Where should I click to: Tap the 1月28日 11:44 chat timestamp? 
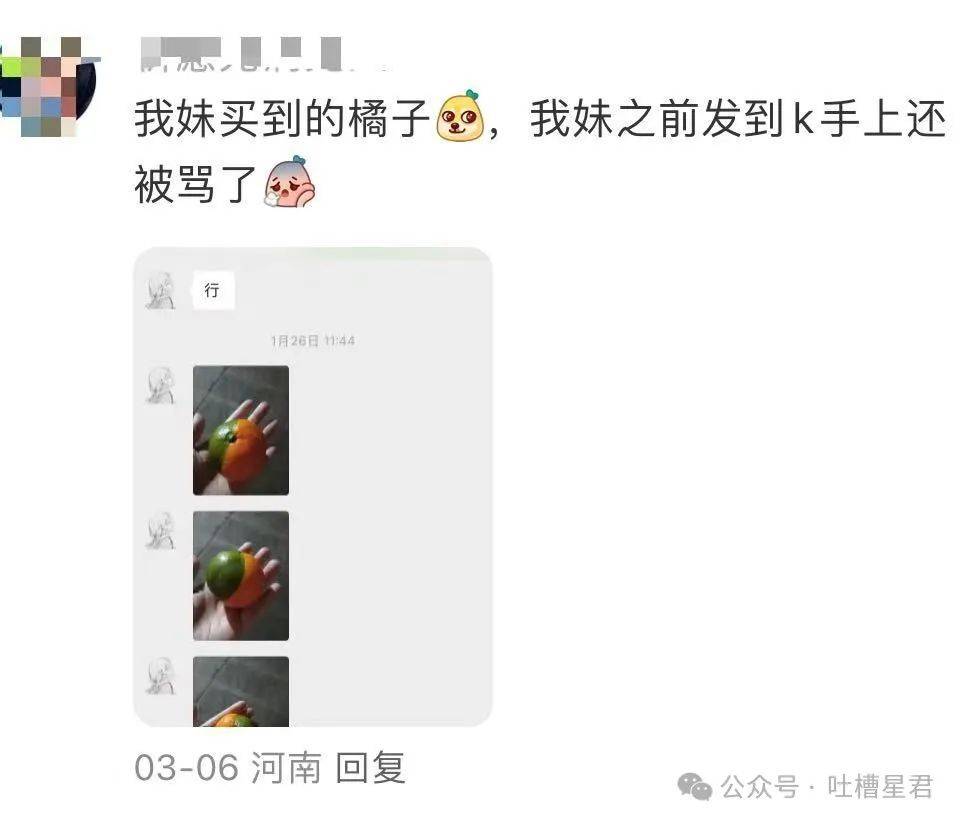[x=313, y=341]
